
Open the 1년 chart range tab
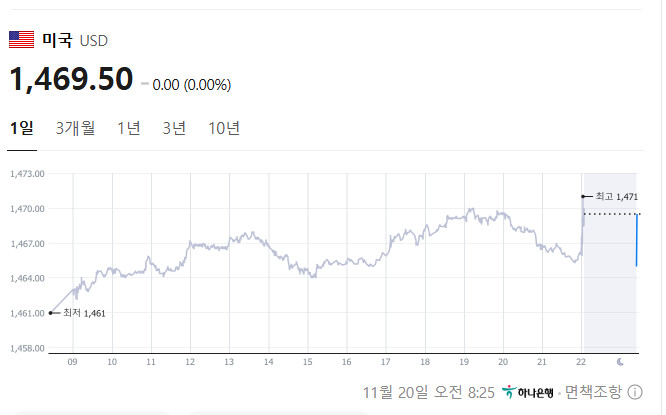tap(129, 128)
